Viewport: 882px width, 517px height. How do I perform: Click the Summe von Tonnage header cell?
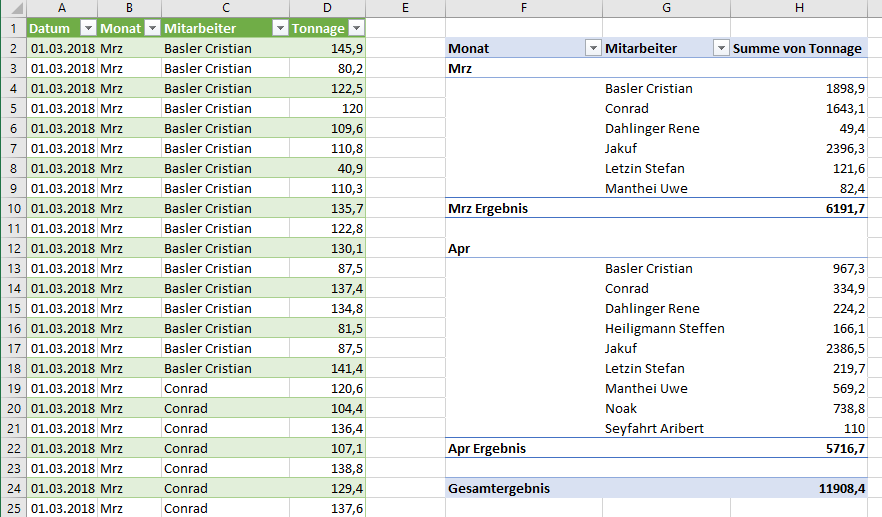[x=799, y=48]
